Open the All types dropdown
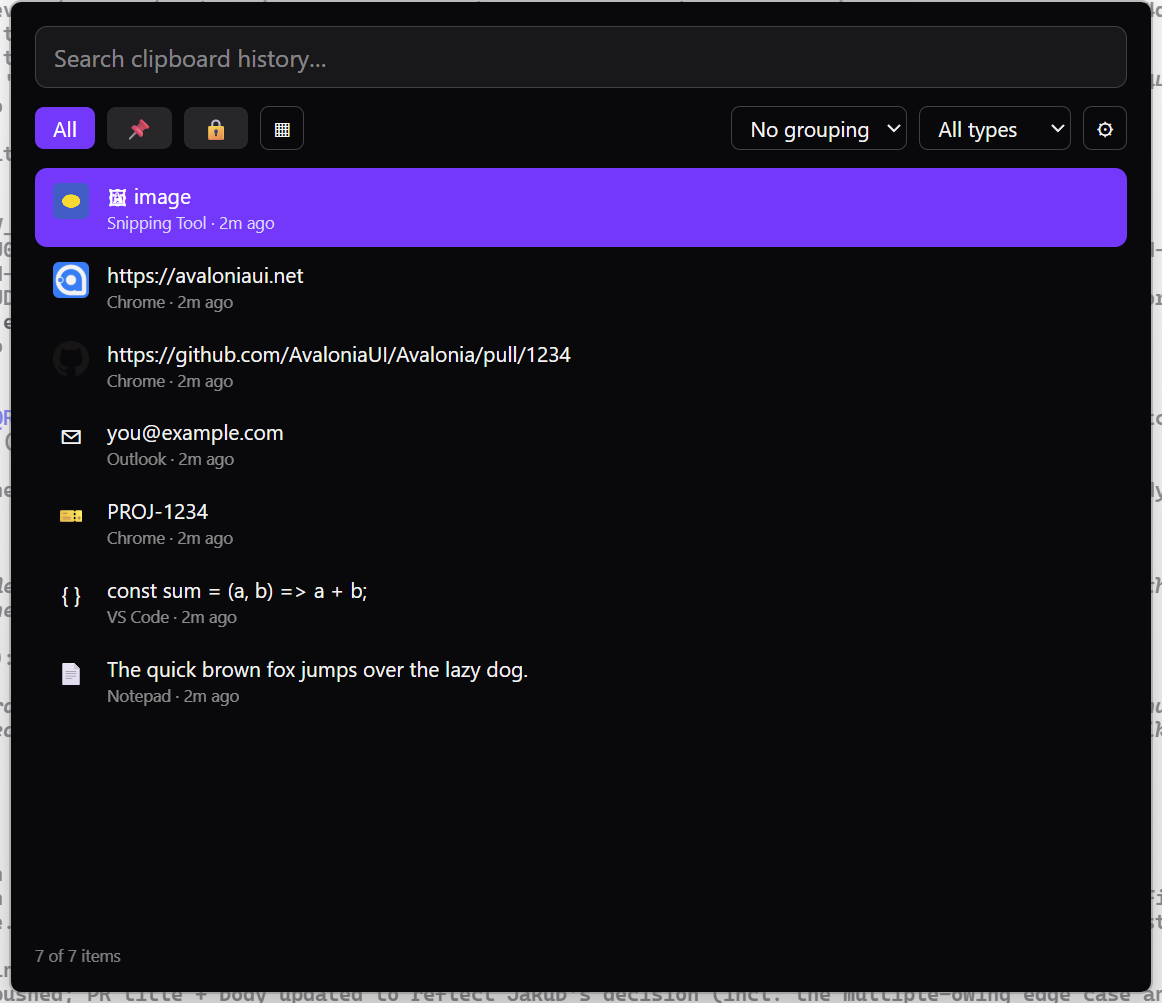This screenshot has width=1162, height=1003. click(995, 128)
